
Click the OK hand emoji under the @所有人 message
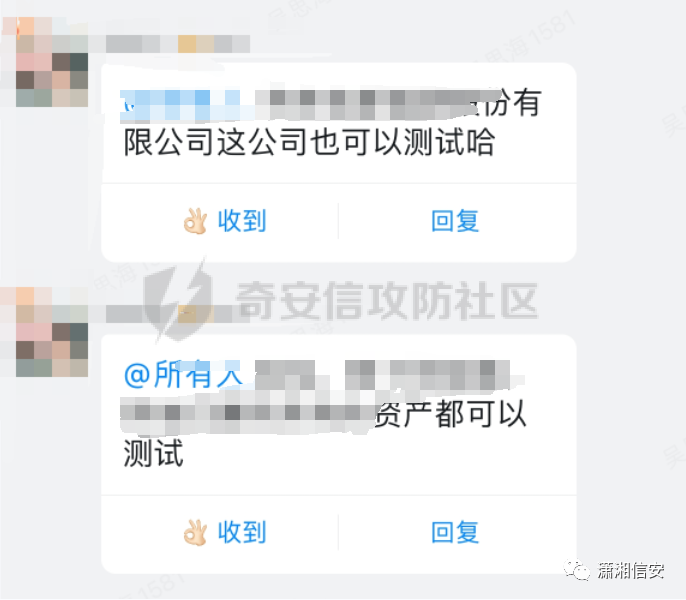[x=195, y=533]
